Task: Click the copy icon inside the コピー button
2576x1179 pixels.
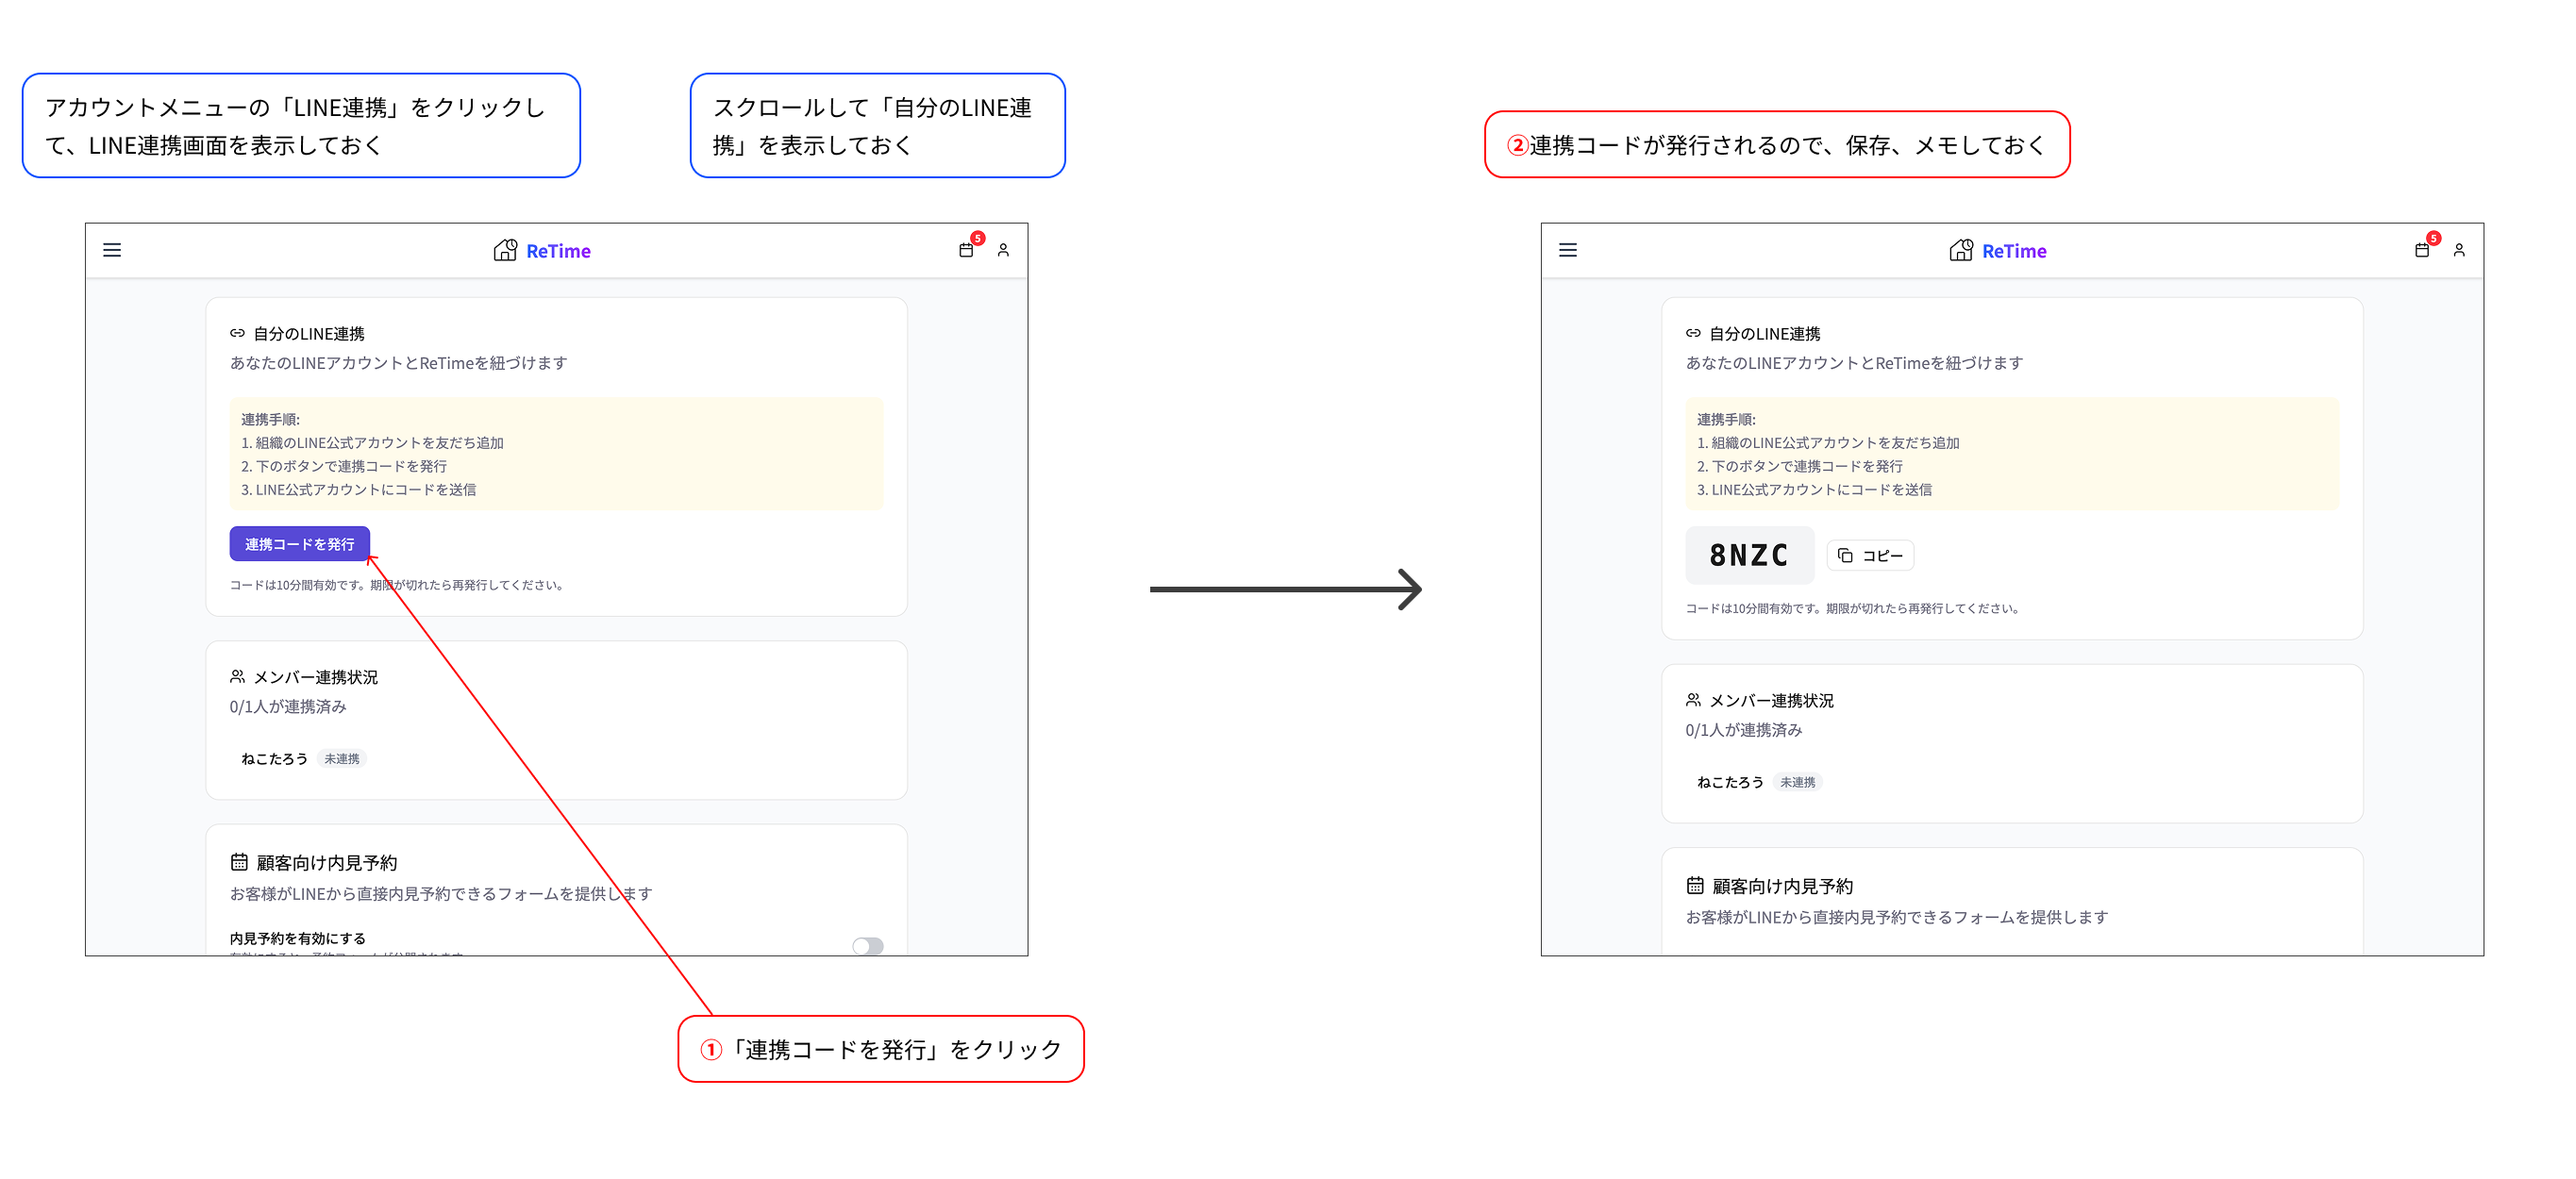Action: click(1845, 555)
